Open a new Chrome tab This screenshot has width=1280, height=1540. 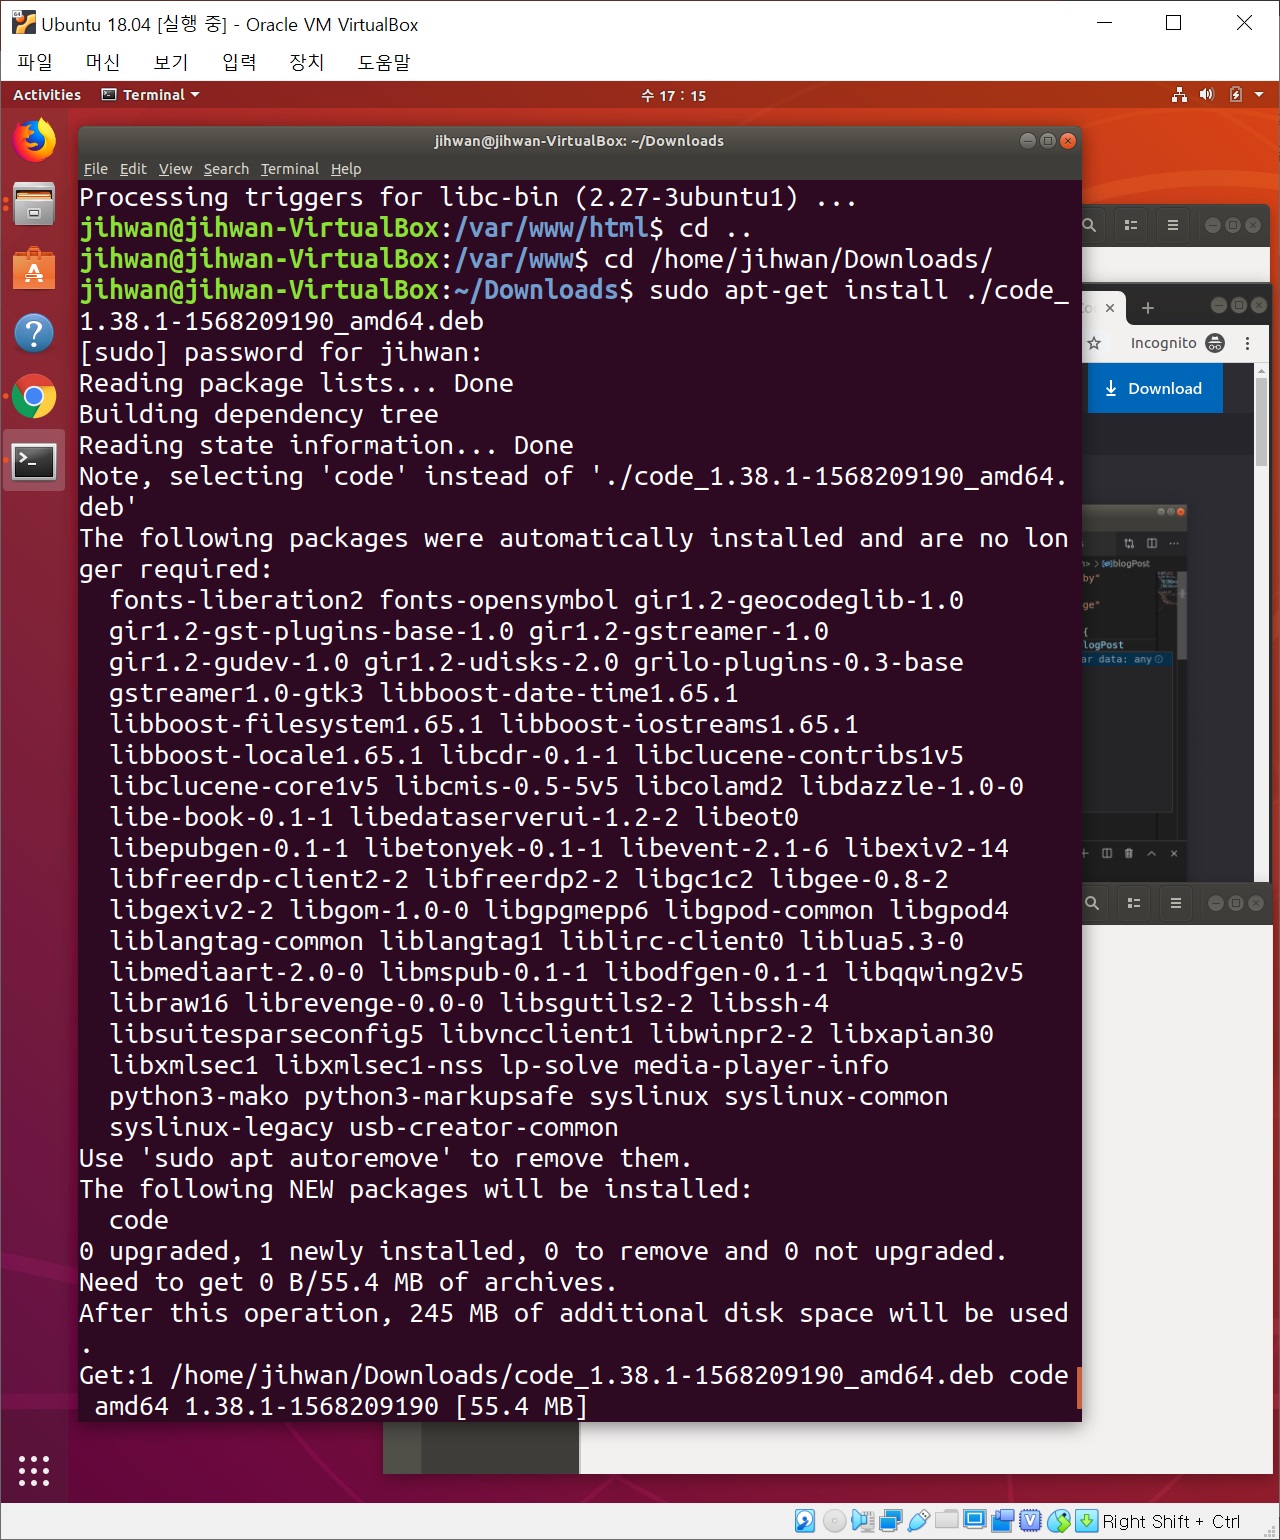(x=1148, y=308)
